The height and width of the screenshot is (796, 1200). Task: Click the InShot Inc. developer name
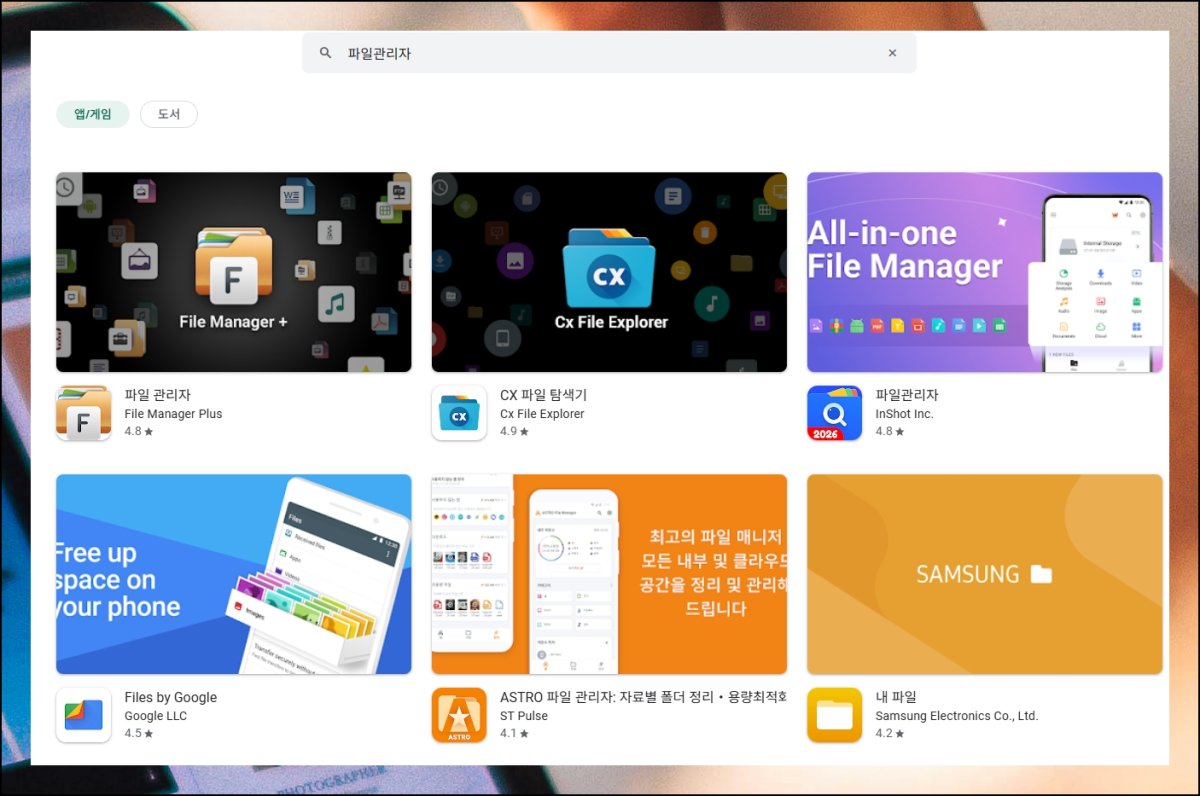[x=904, y=414]
